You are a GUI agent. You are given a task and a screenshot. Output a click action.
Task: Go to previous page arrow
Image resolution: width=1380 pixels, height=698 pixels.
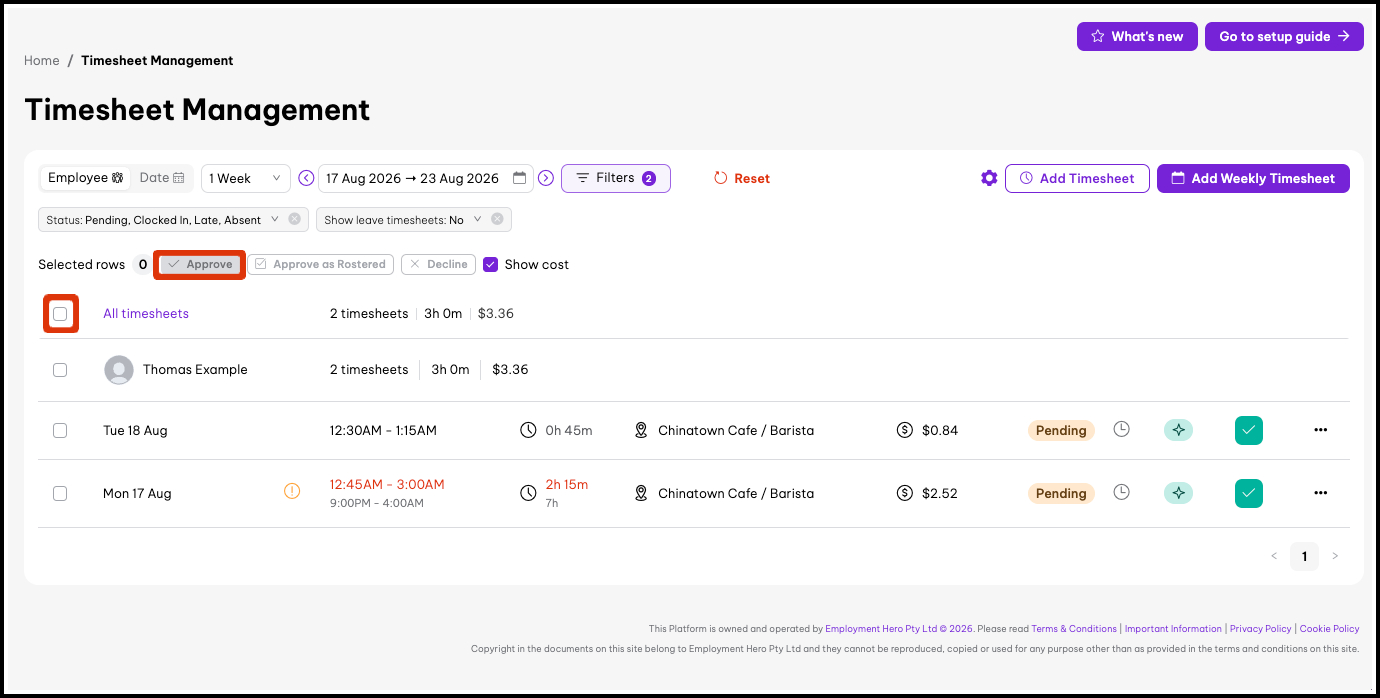pos(1274,556)
